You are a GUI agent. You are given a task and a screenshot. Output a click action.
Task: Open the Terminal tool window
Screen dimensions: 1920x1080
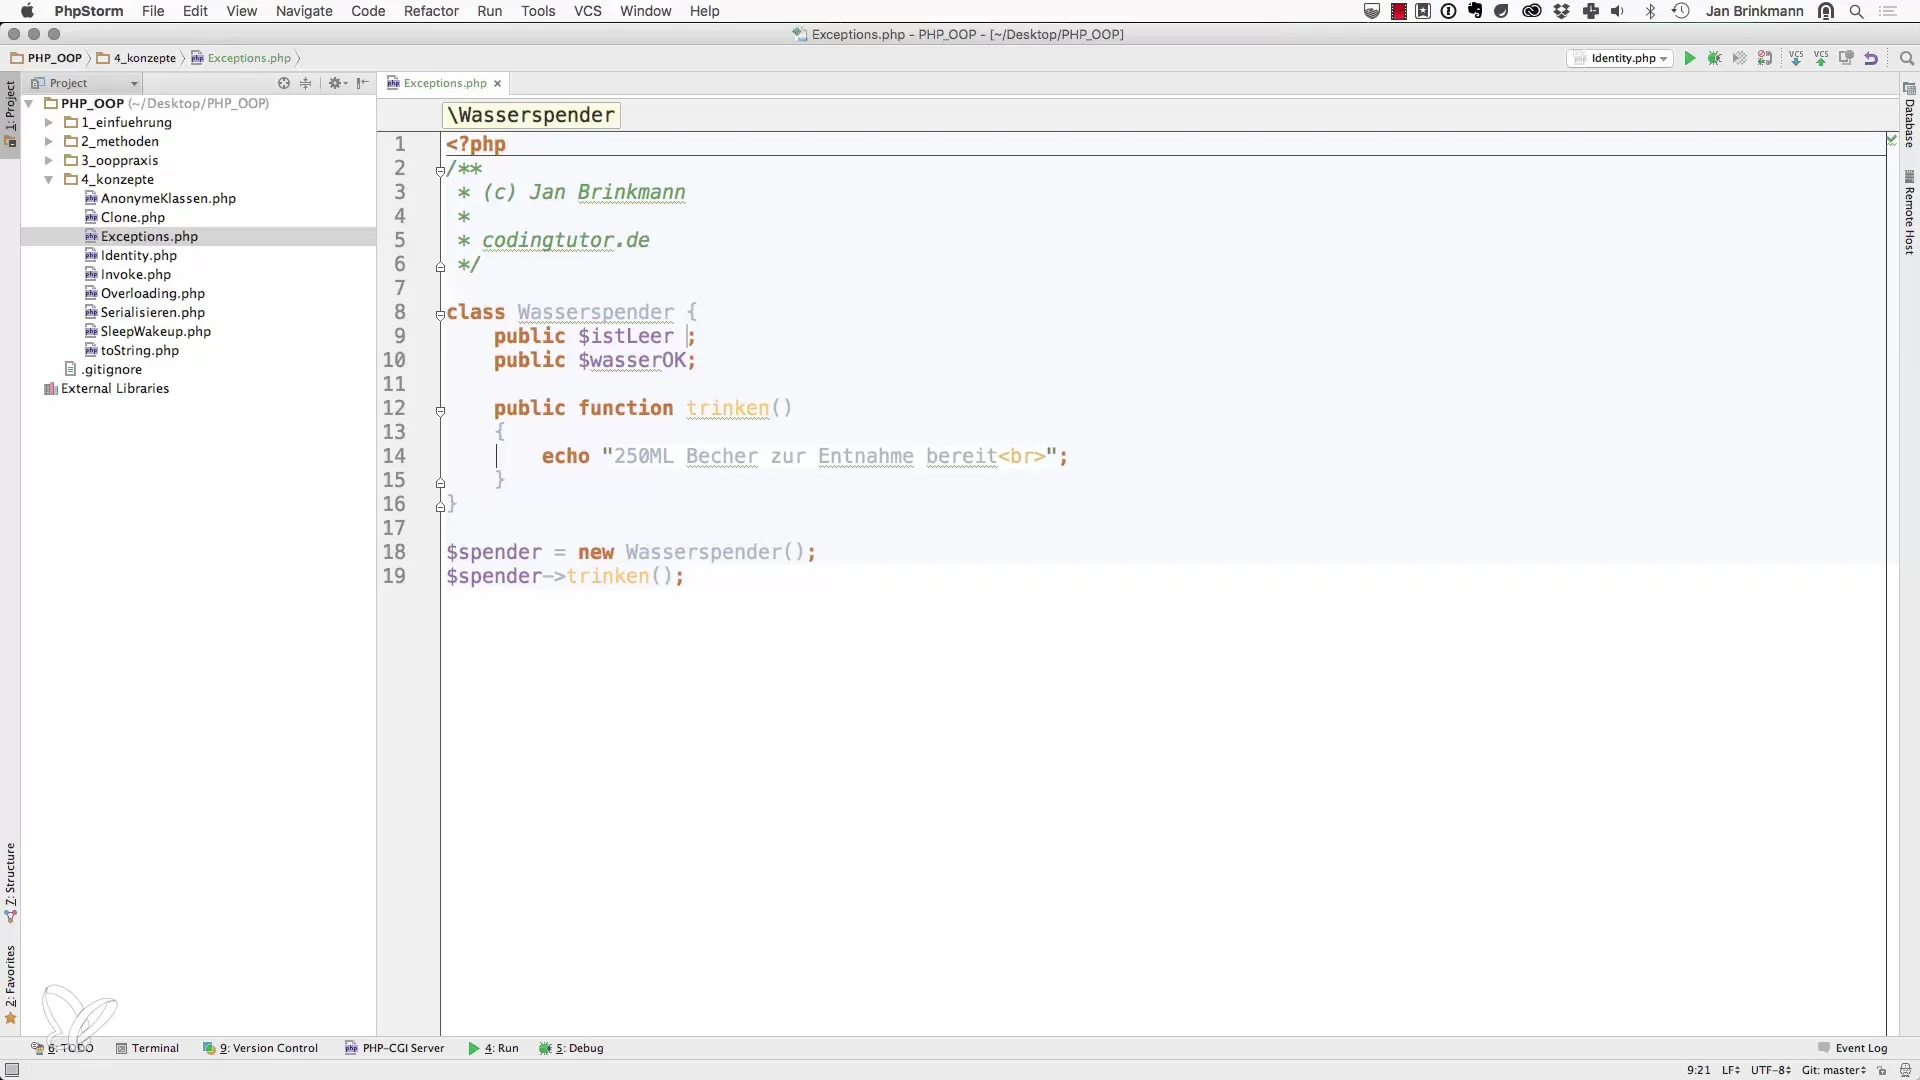click(147, 1048)
